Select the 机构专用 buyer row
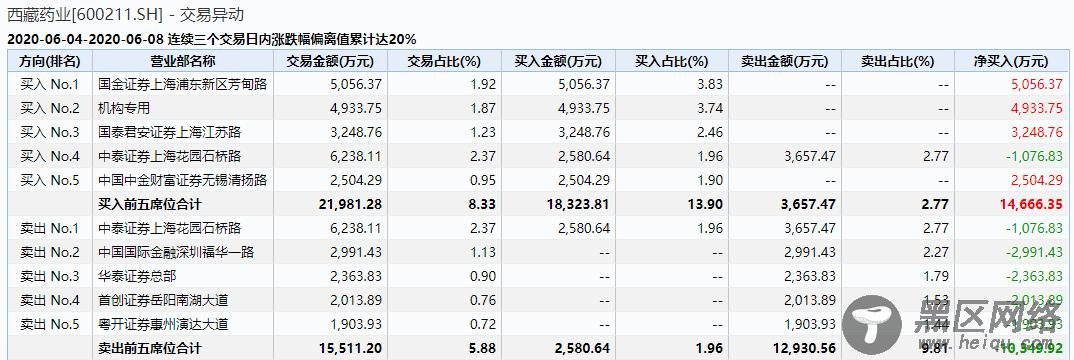This screenshot has height=360, width=1074. tap(537, 108)
